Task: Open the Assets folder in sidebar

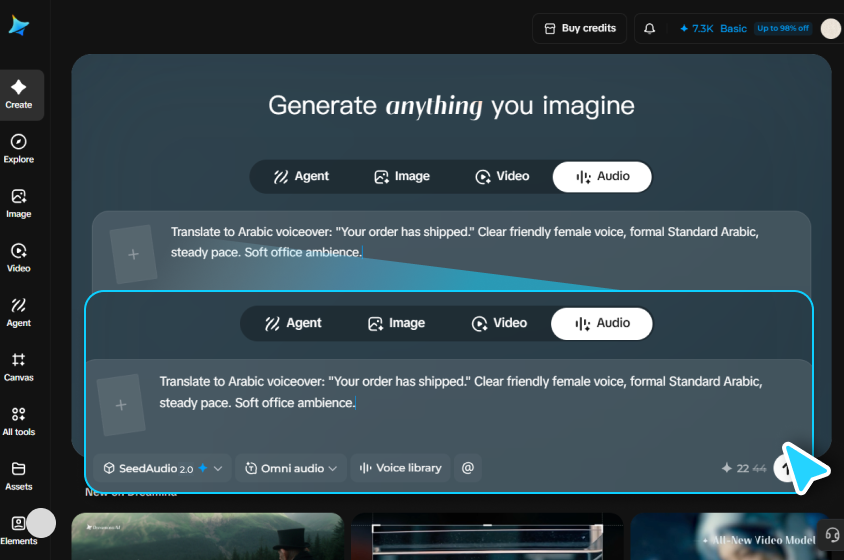Action: (19, 476)
